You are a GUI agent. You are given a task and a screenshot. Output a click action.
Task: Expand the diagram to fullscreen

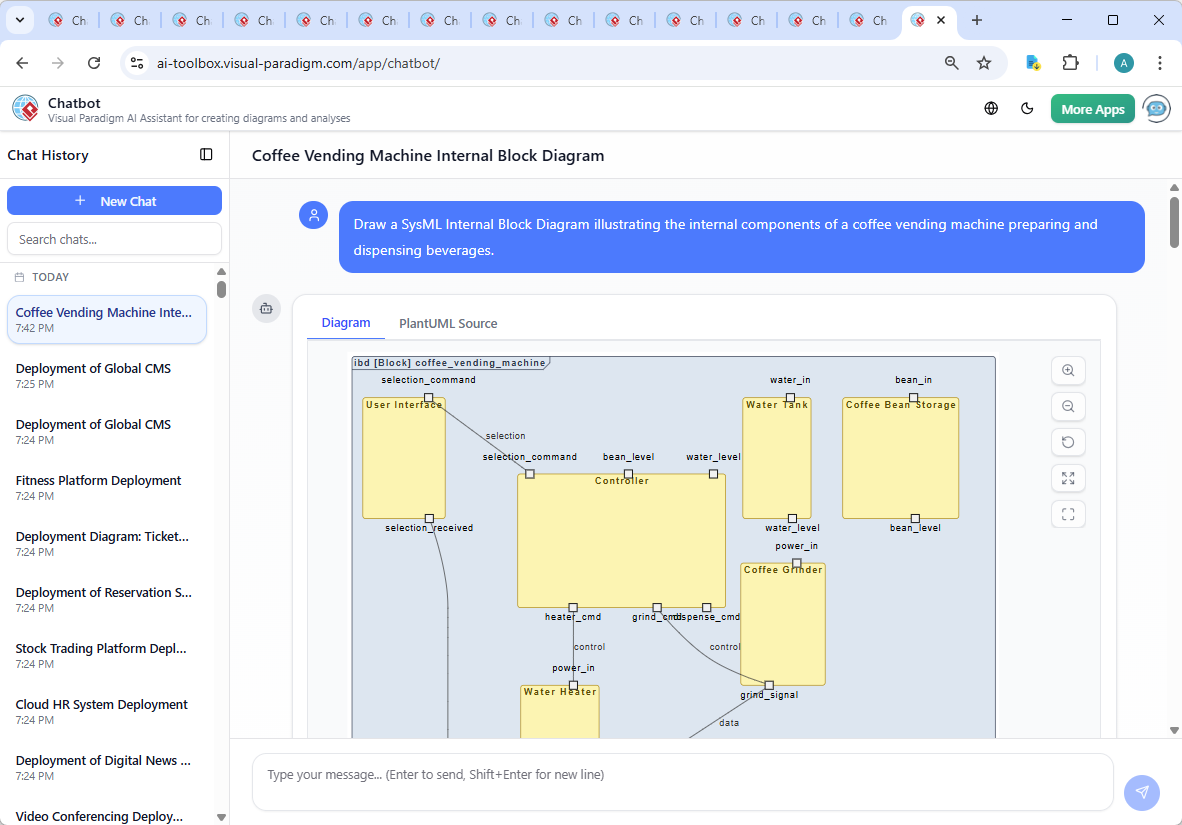coord(1068,478)
